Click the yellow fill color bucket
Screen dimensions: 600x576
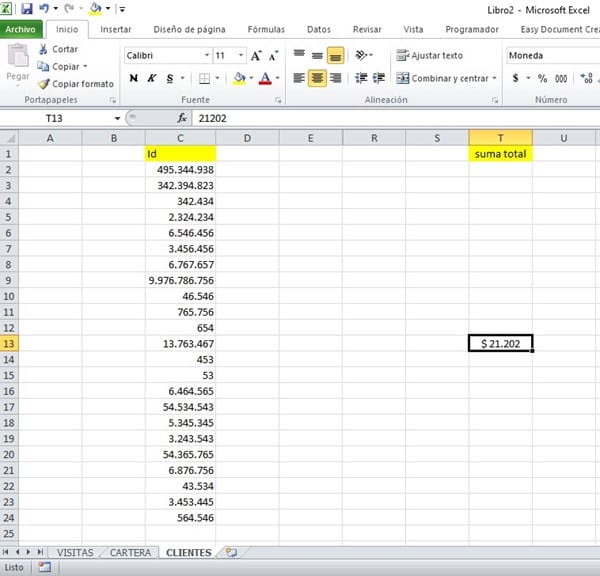click(238, 78)
